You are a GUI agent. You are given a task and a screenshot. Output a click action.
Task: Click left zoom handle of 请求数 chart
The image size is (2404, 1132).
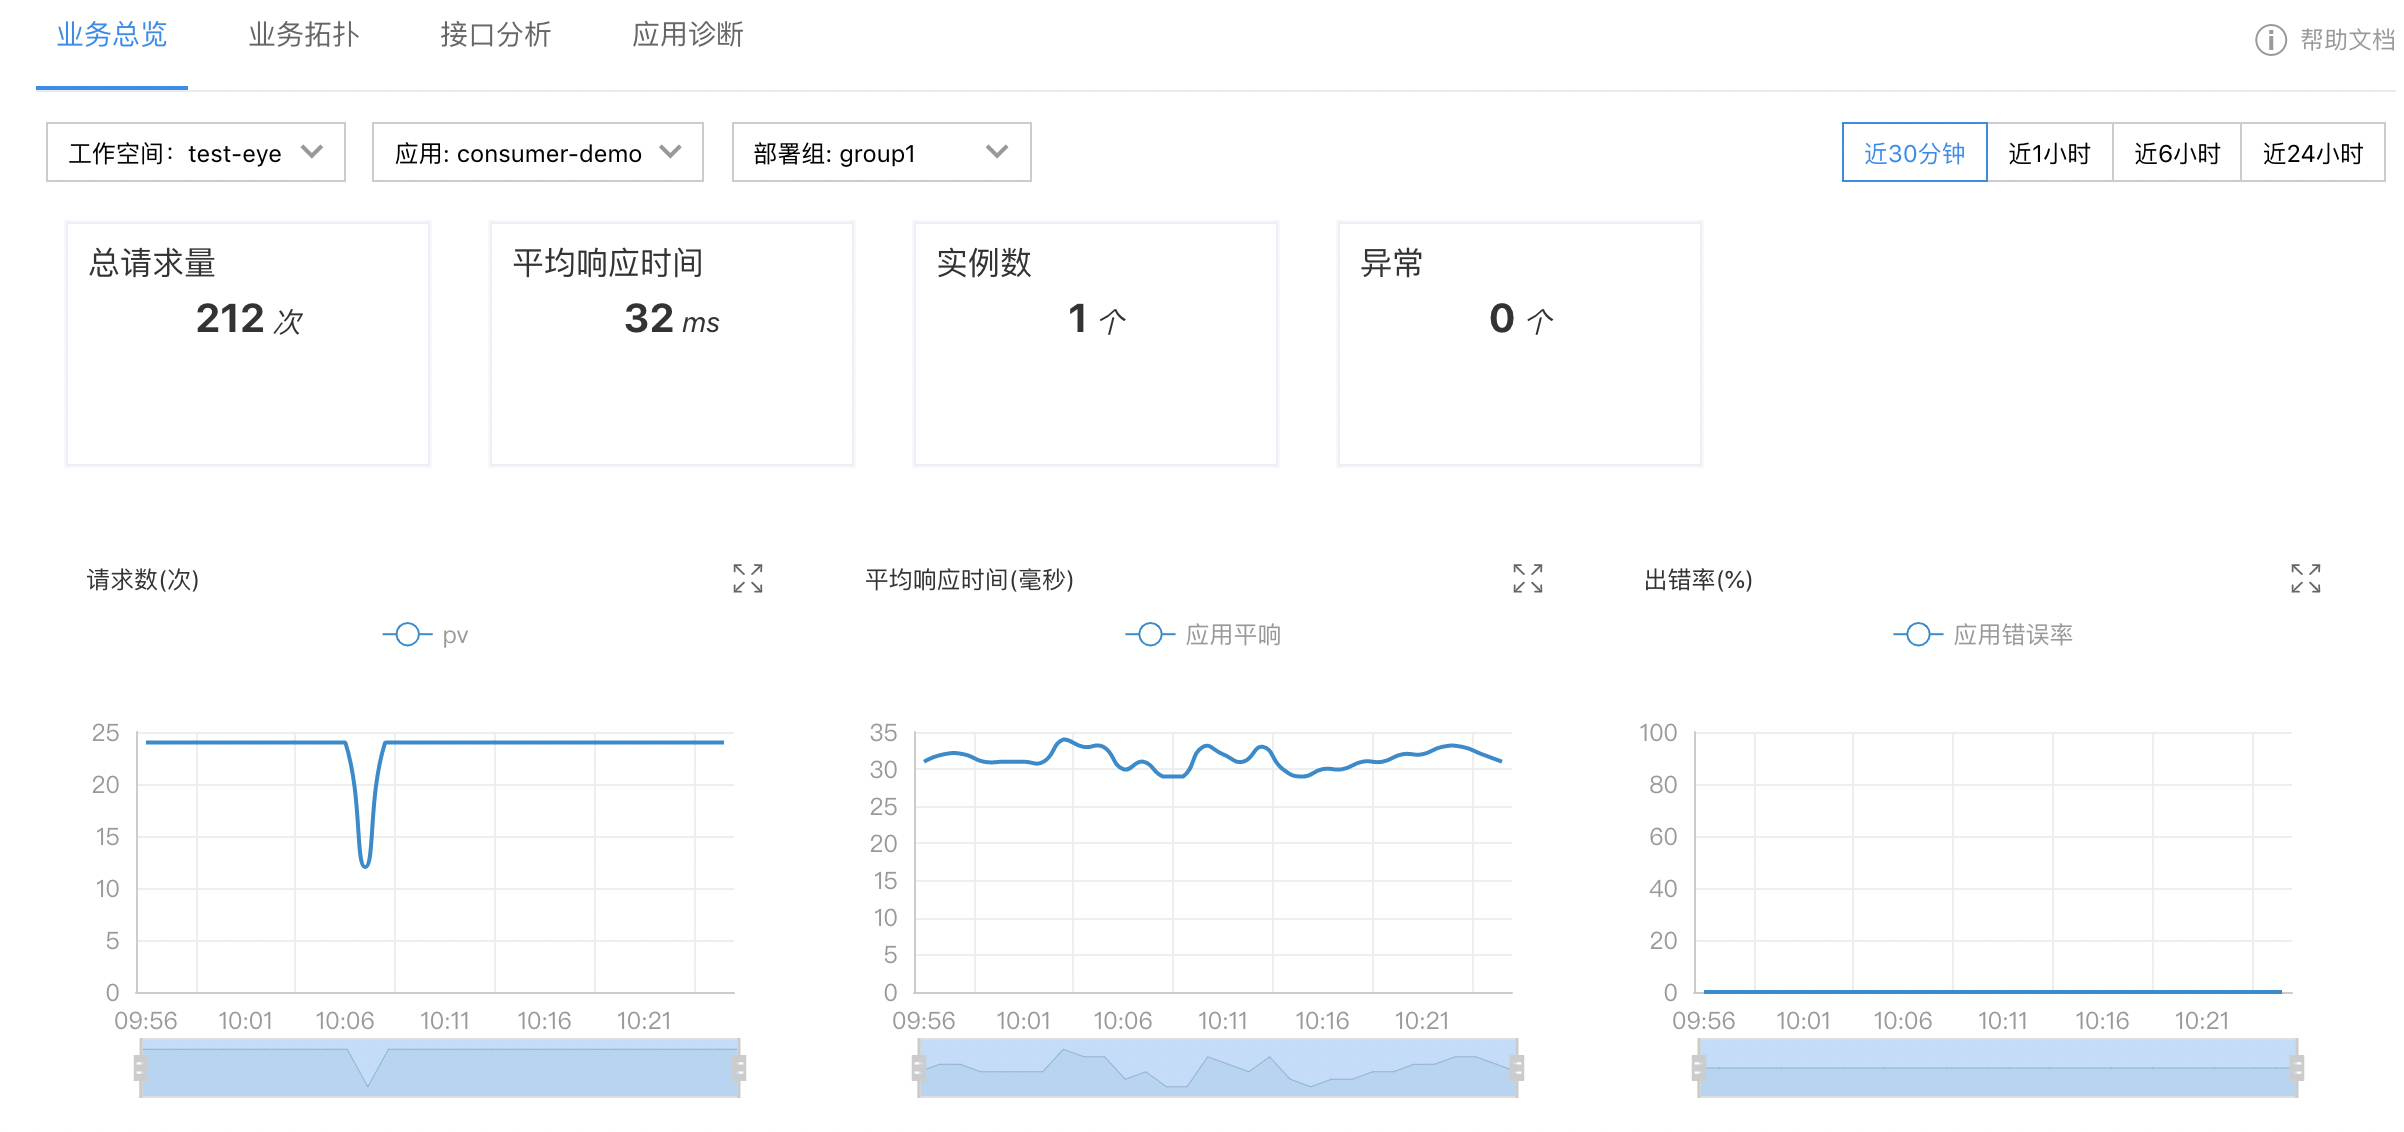click(x=140, y=1068)
